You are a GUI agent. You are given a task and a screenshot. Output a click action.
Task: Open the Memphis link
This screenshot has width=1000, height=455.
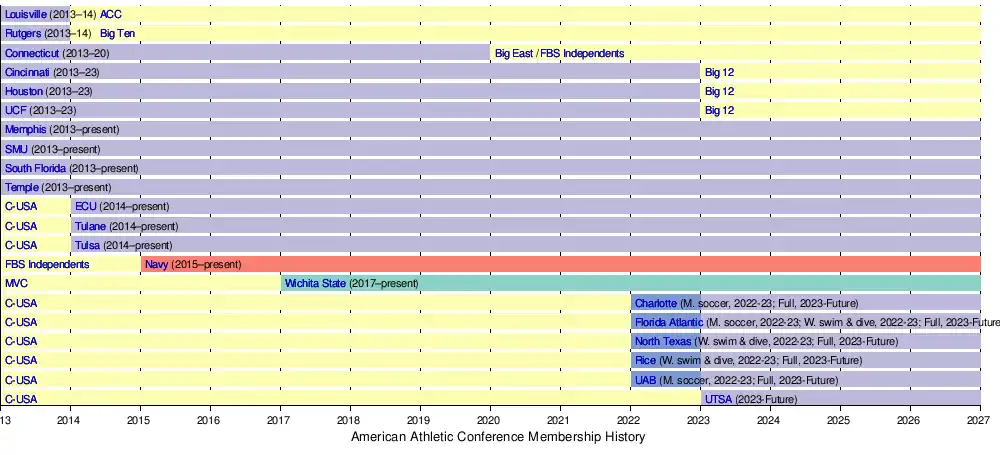tap(25, 130)
